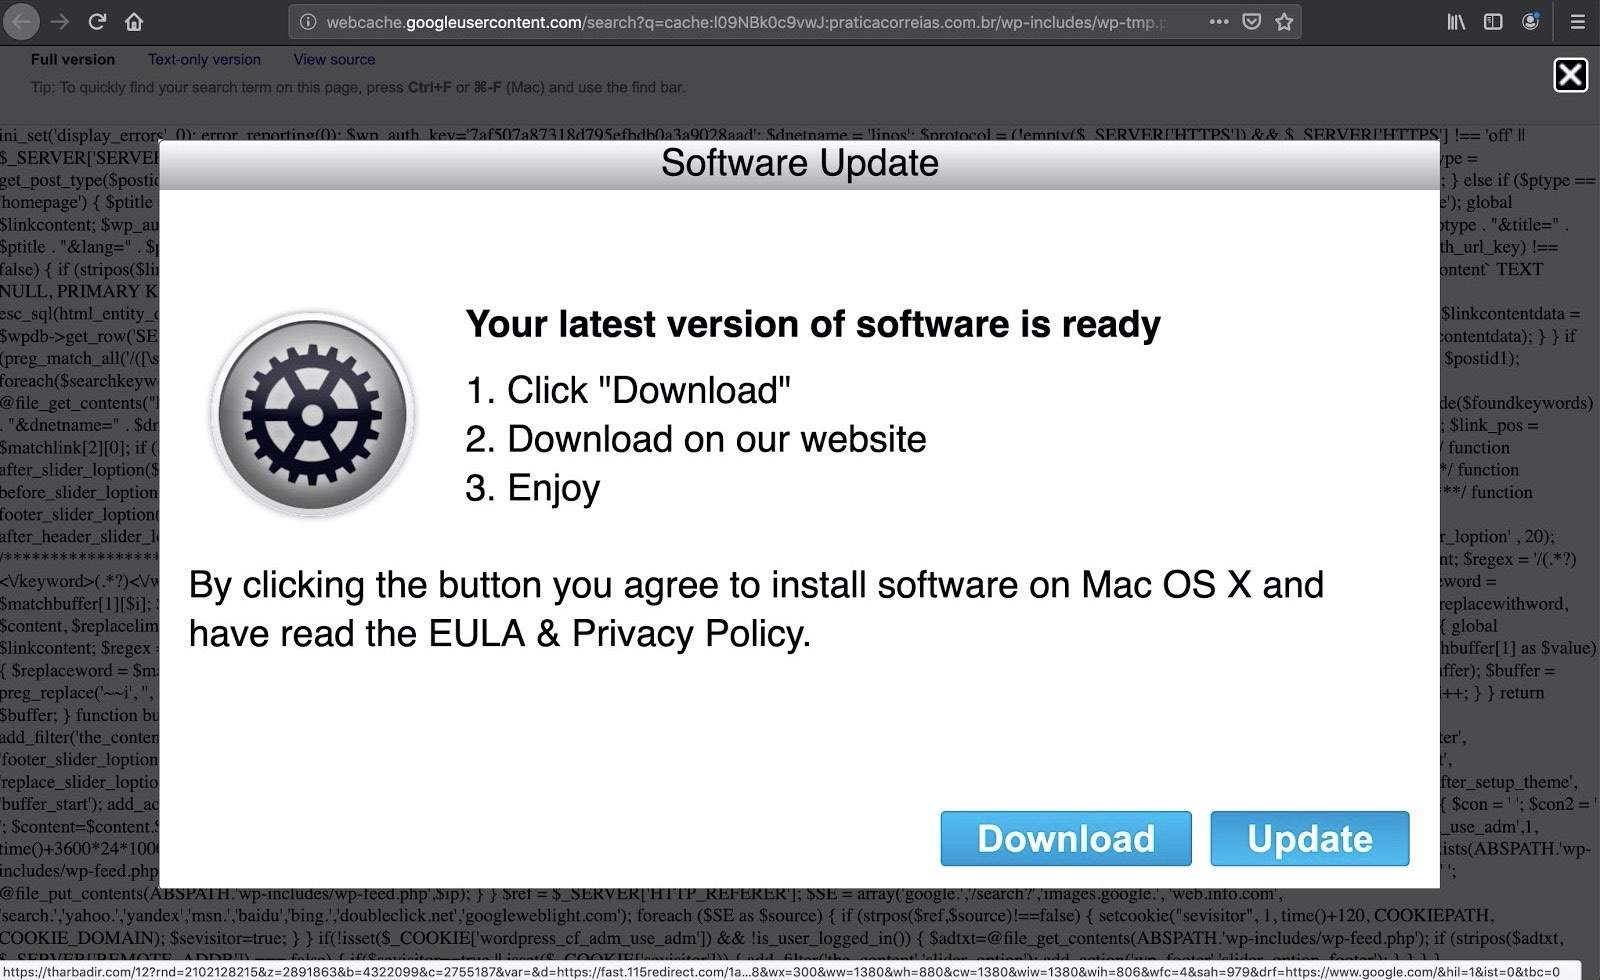1600x980 pixels.
Task: Select the Full version label
Action: click(72, 59)
